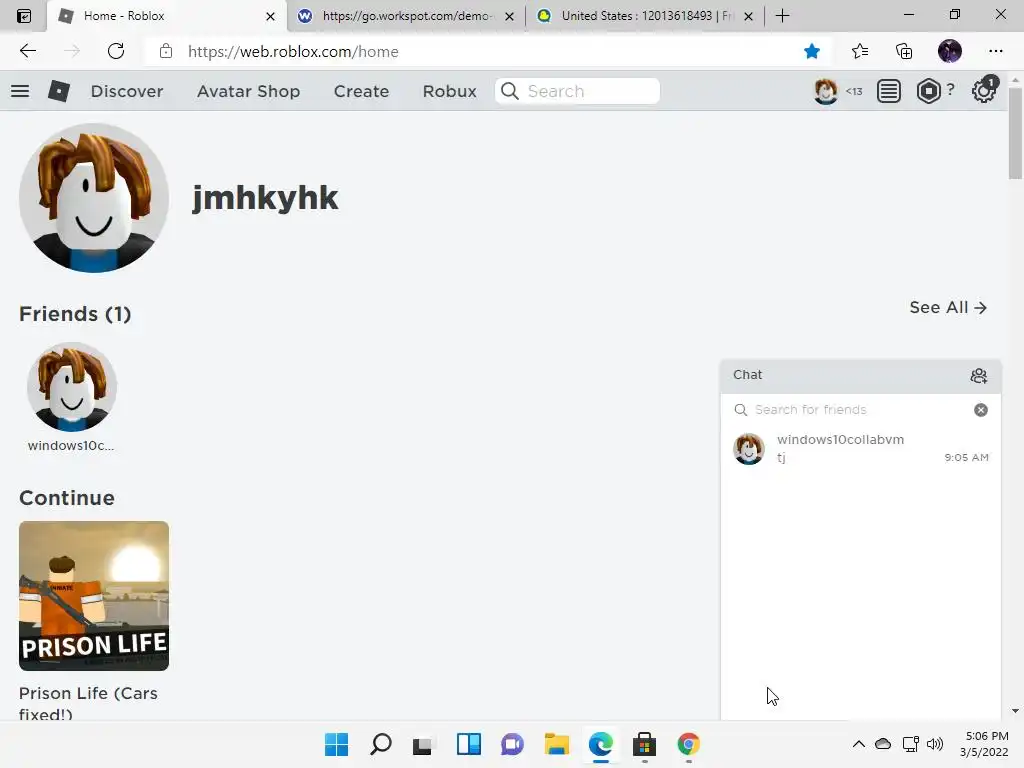Open the Edge profile picture
This screenshot has width=1024, height=768.
pos(950,51)
